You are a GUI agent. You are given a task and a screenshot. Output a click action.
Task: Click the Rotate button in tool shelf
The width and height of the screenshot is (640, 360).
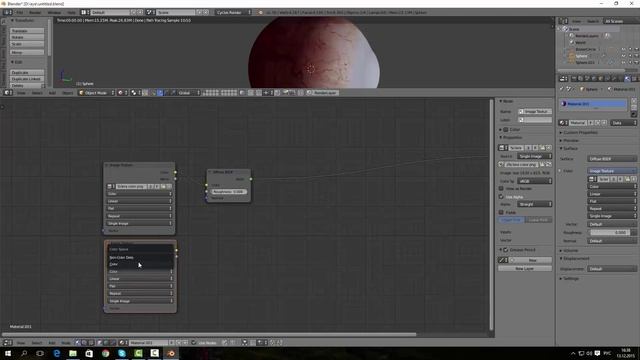pyautogui.click(x=27, y=37)
